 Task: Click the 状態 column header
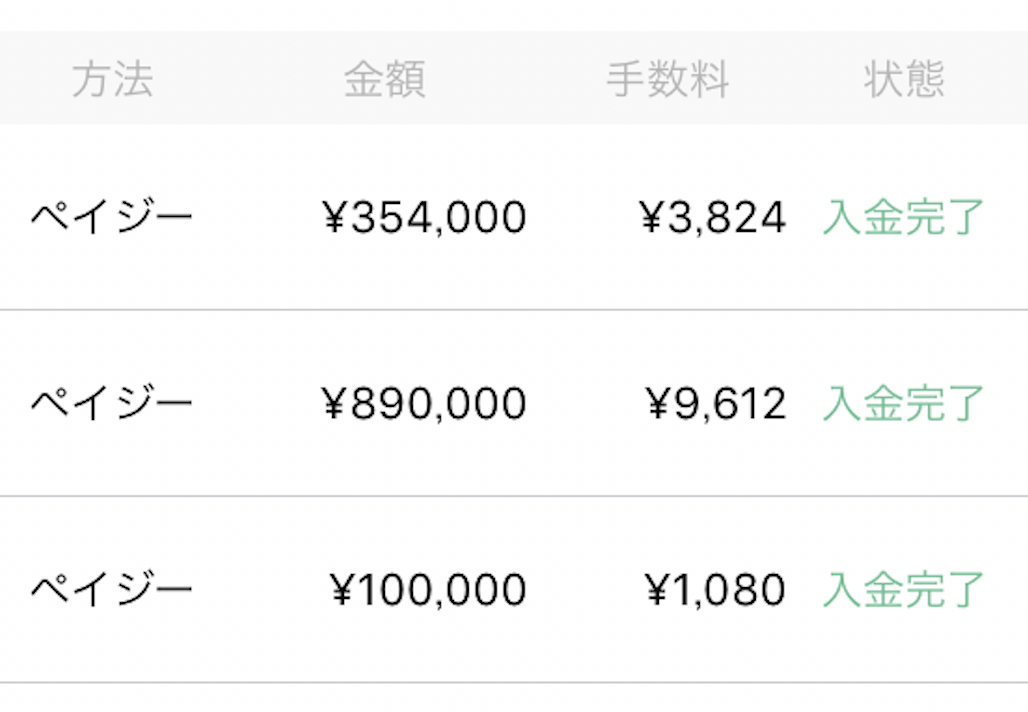click(904, 79)
